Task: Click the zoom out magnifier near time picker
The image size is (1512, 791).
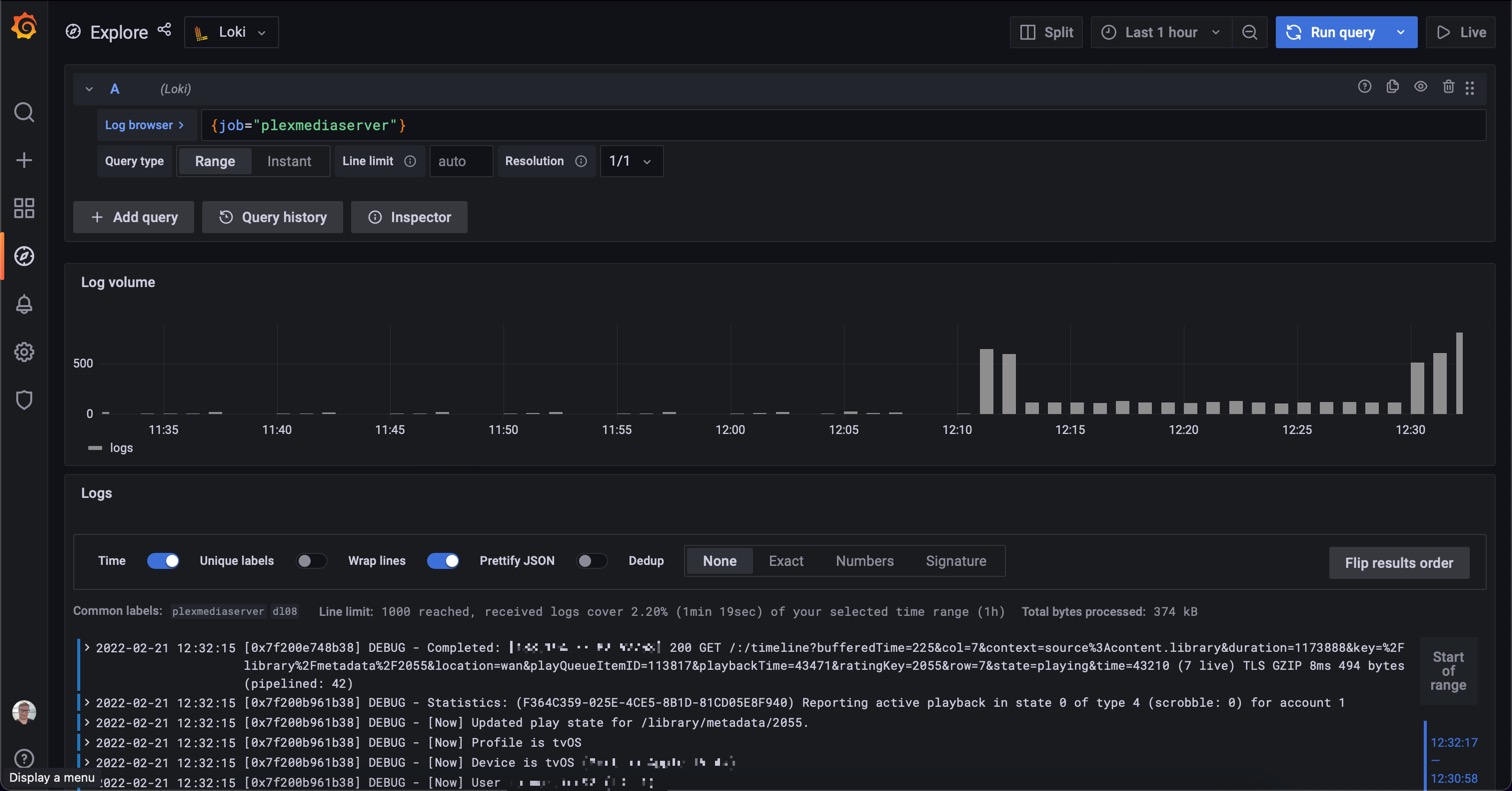Action: click(x=1250, y=31)
